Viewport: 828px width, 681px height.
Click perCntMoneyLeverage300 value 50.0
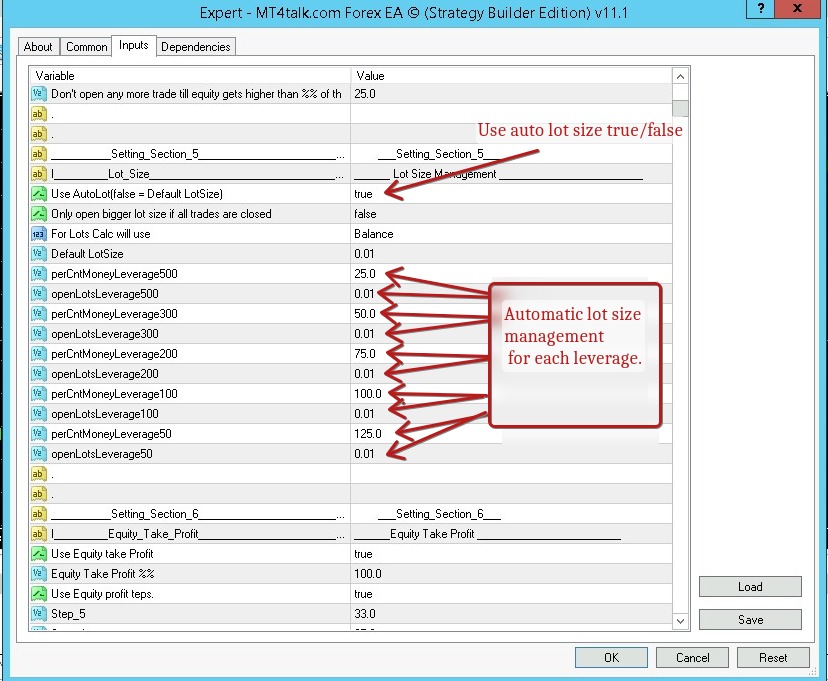(x=365, y=314)
